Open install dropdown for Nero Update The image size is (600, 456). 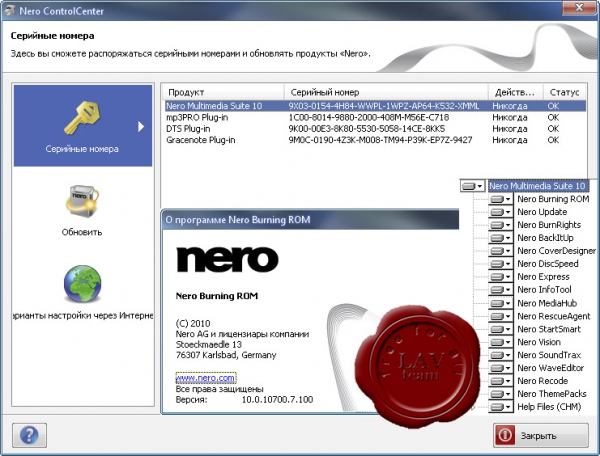501,212
